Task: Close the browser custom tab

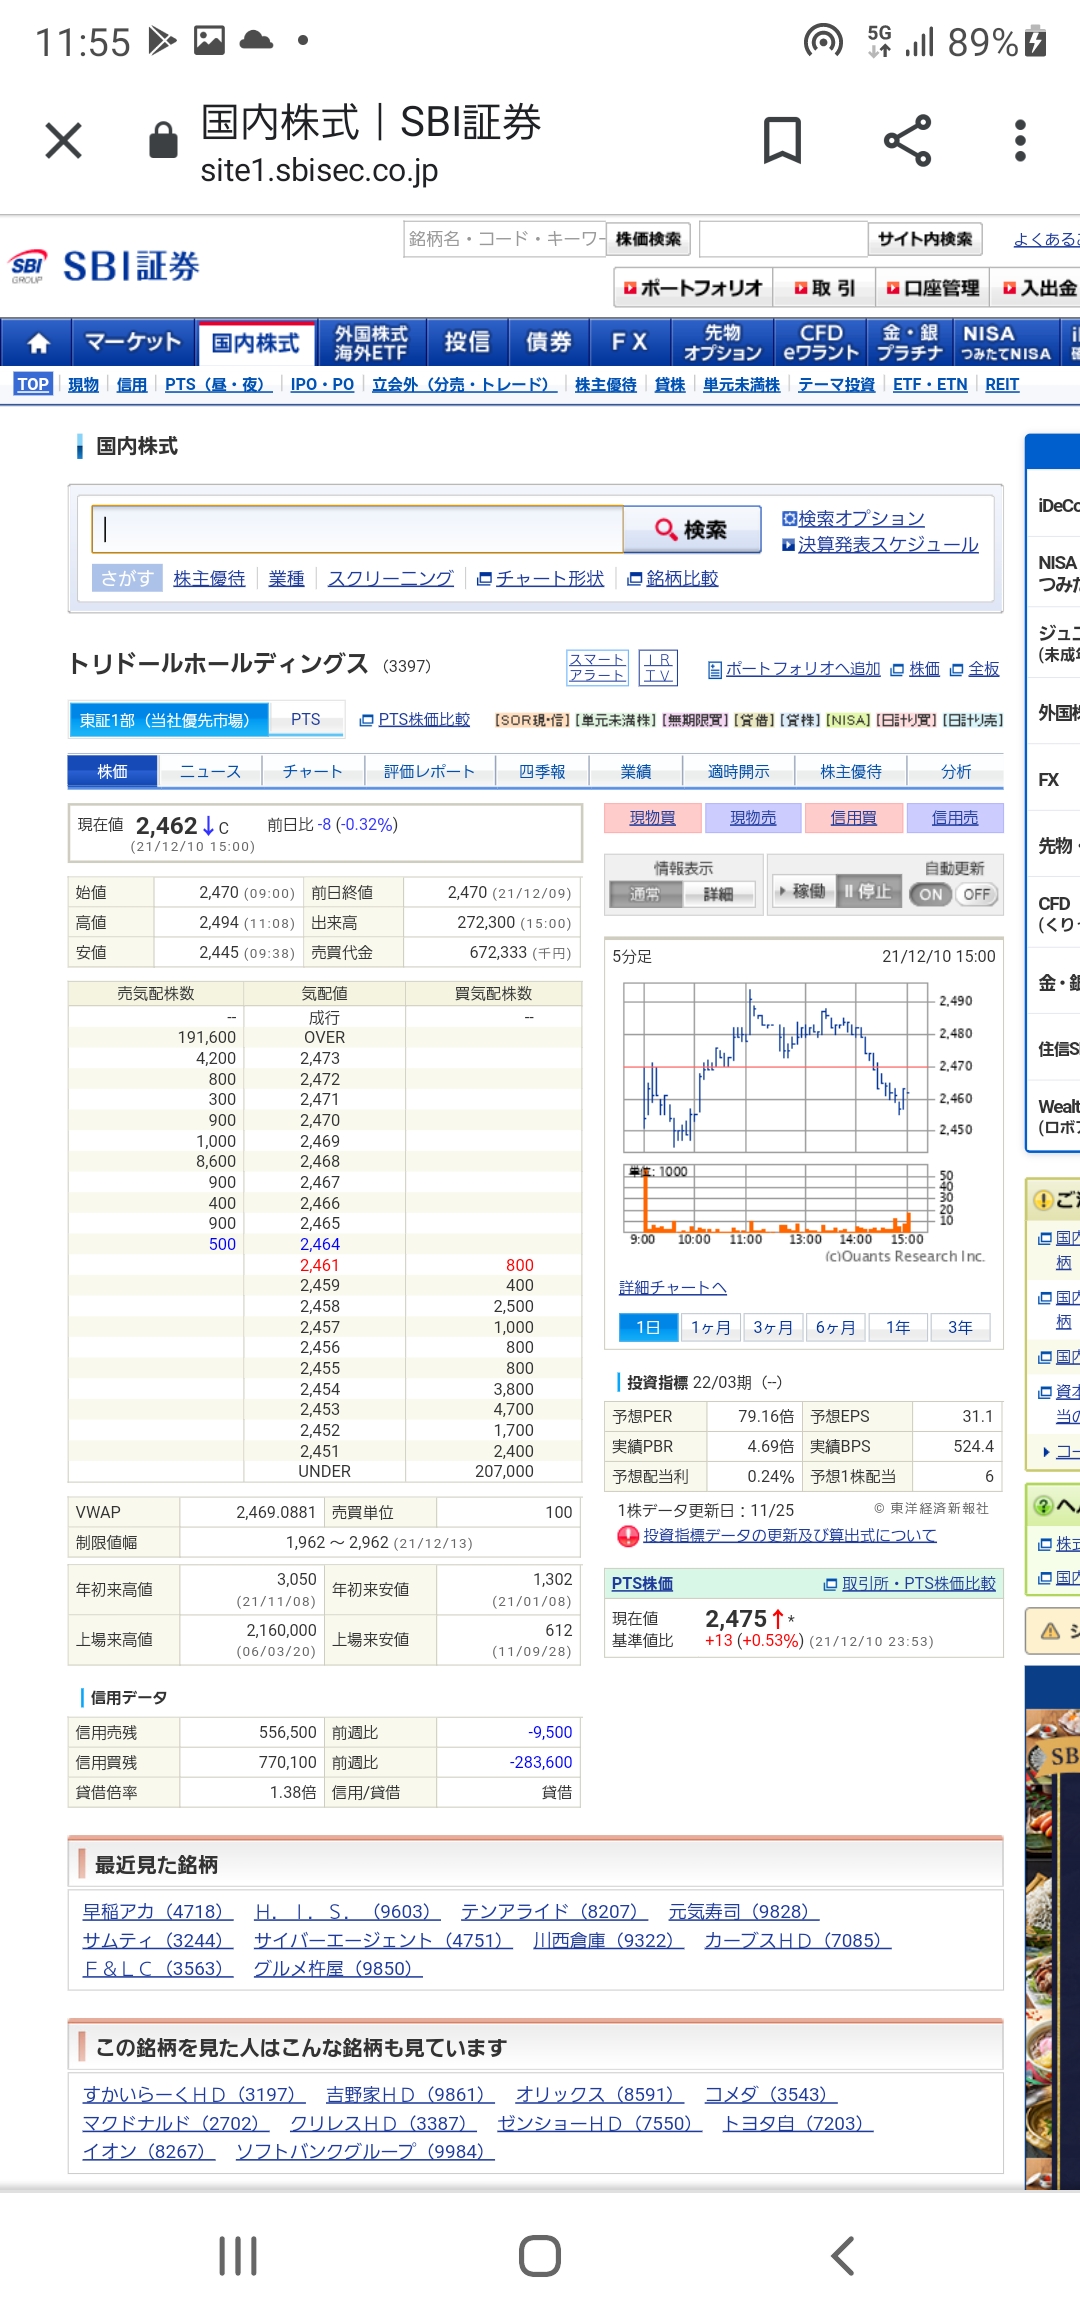Action: 63,140
